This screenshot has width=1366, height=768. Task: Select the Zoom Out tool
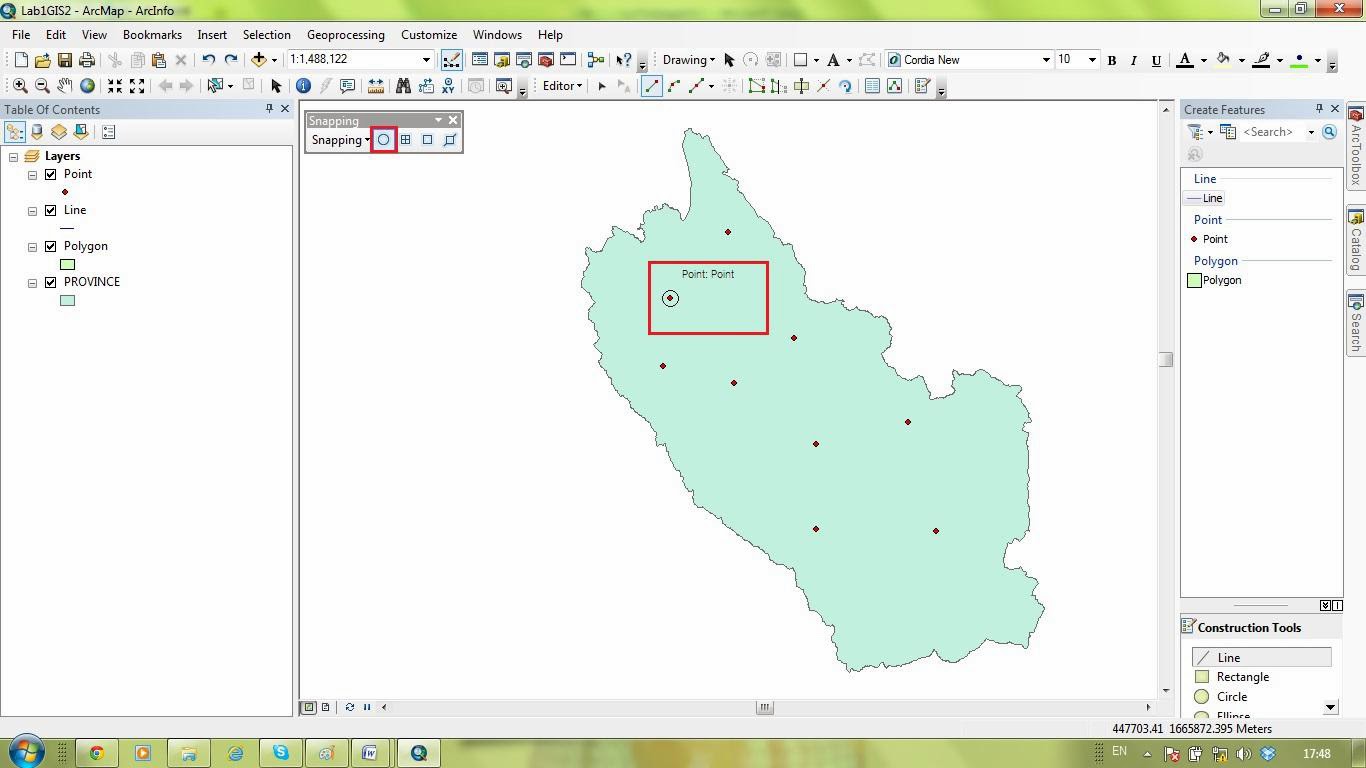[42, 86]
